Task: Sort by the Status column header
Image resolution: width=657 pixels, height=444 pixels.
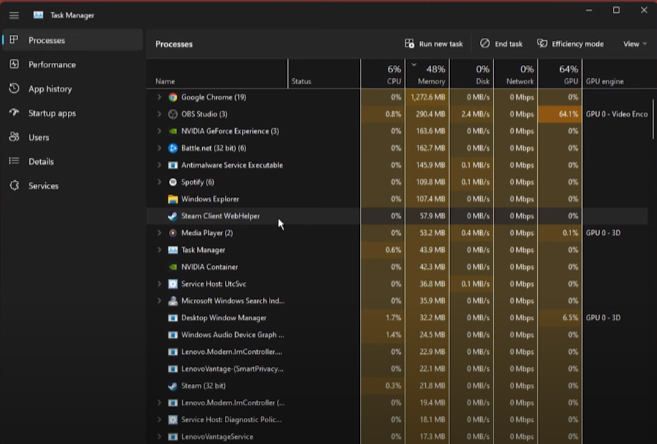Action: pos(324,74)
